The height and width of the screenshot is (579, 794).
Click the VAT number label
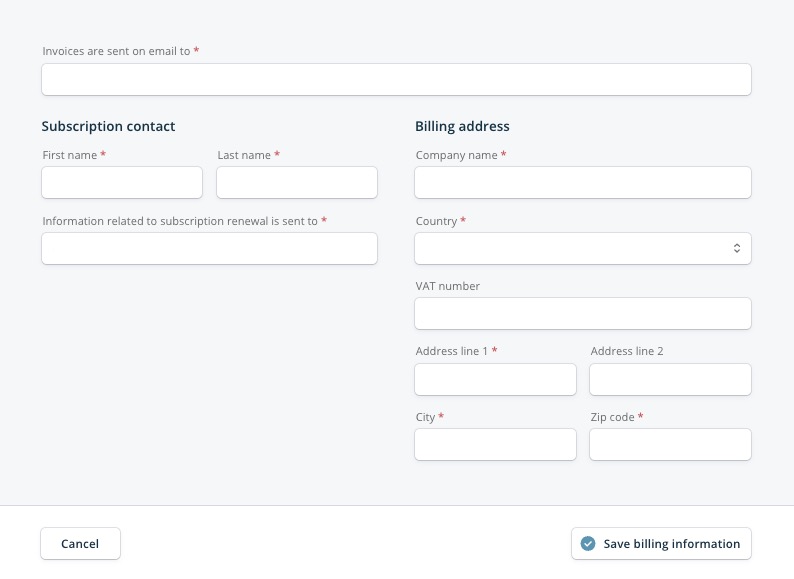coord(448,286)
